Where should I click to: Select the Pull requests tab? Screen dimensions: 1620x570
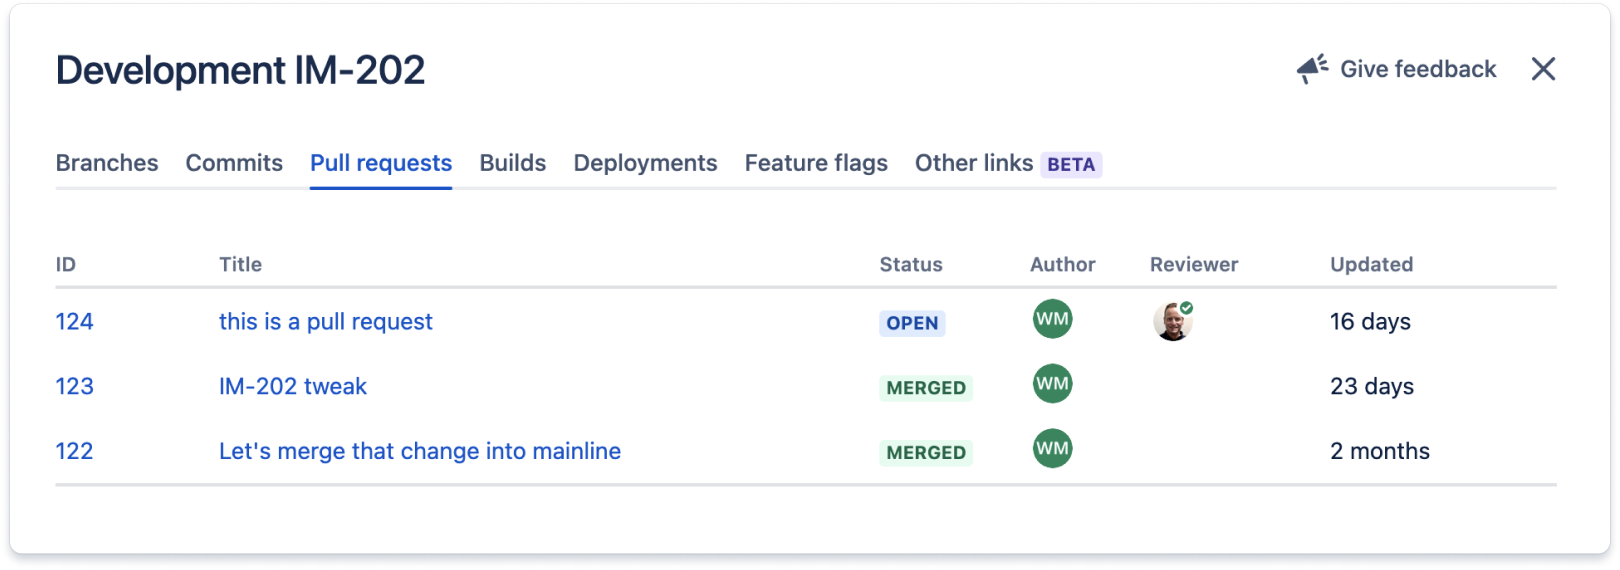pos(381,163)
